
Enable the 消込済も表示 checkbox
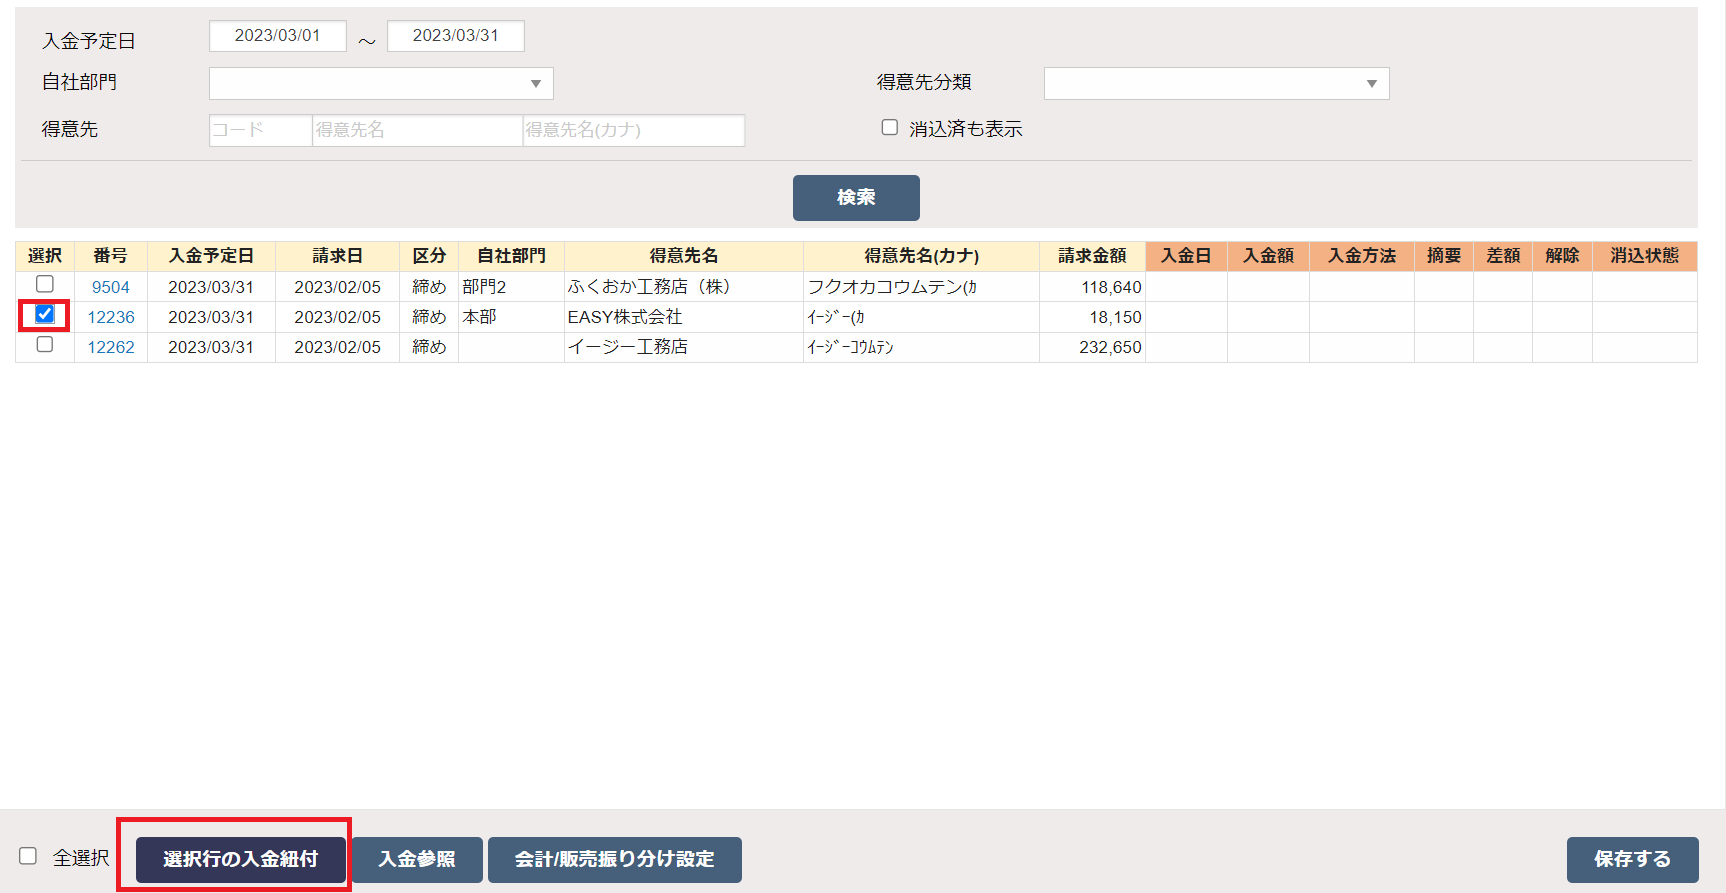point(889,128)
